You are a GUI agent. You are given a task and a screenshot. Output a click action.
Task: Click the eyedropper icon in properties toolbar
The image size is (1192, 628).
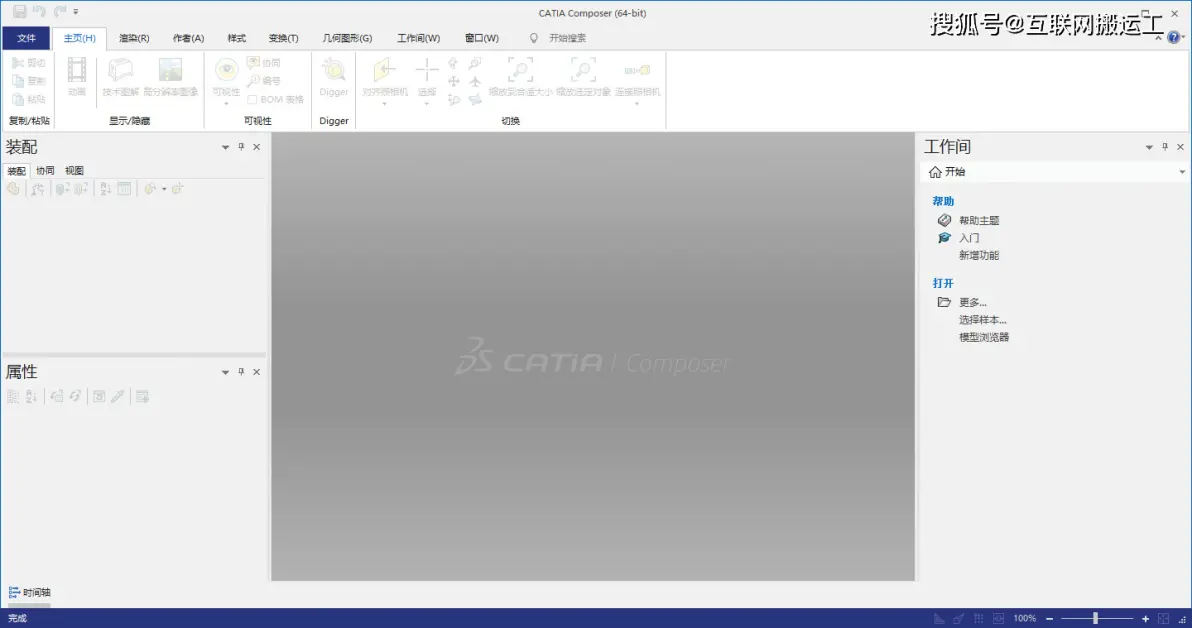pos(117,396)
